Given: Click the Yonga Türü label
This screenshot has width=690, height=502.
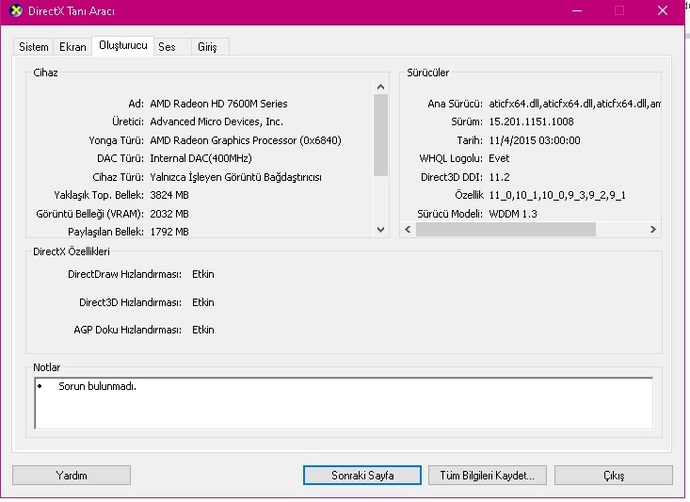Looking at the screenshot, I should click(116, 140).
